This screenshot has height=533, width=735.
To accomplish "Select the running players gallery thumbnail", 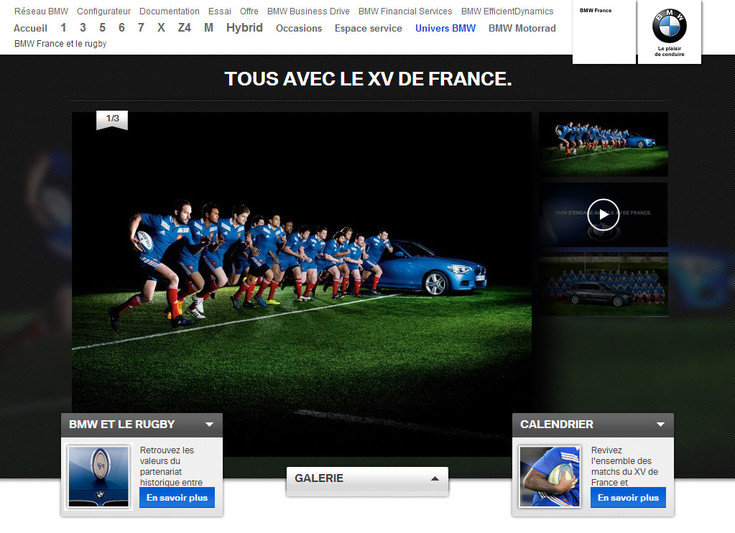I will (603, 144).
